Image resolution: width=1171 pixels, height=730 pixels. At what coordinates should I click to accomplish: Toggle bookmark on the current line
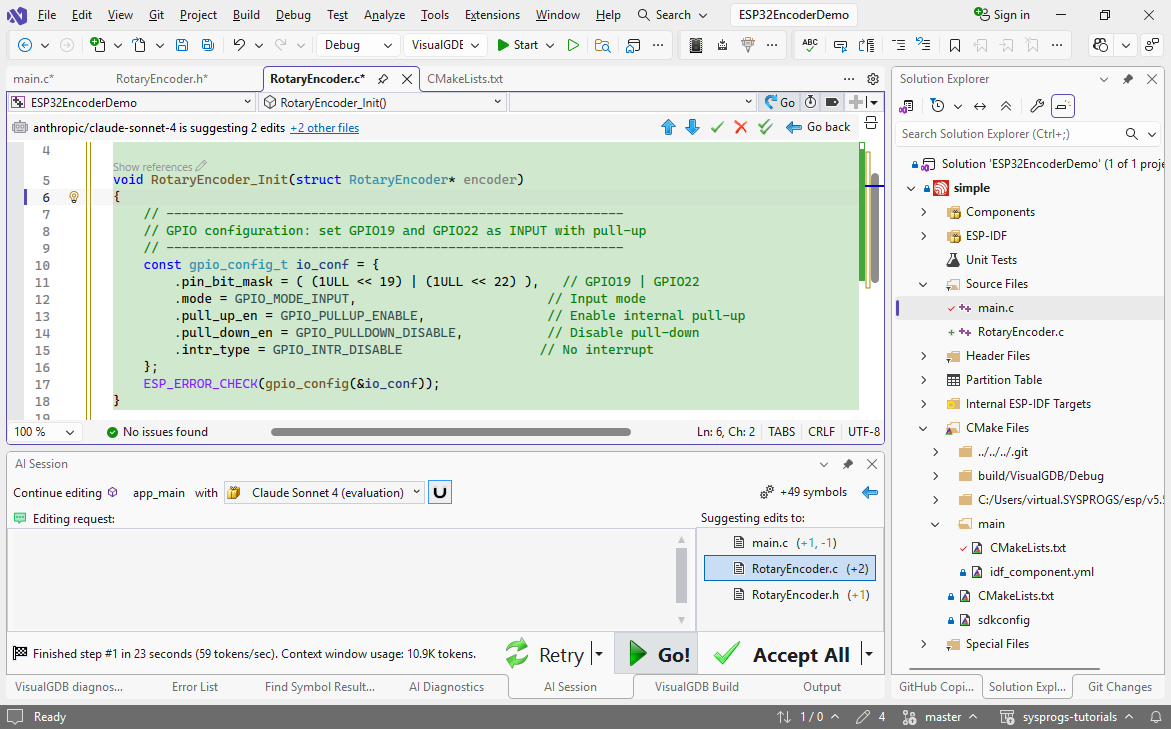[x=955, y=45]
